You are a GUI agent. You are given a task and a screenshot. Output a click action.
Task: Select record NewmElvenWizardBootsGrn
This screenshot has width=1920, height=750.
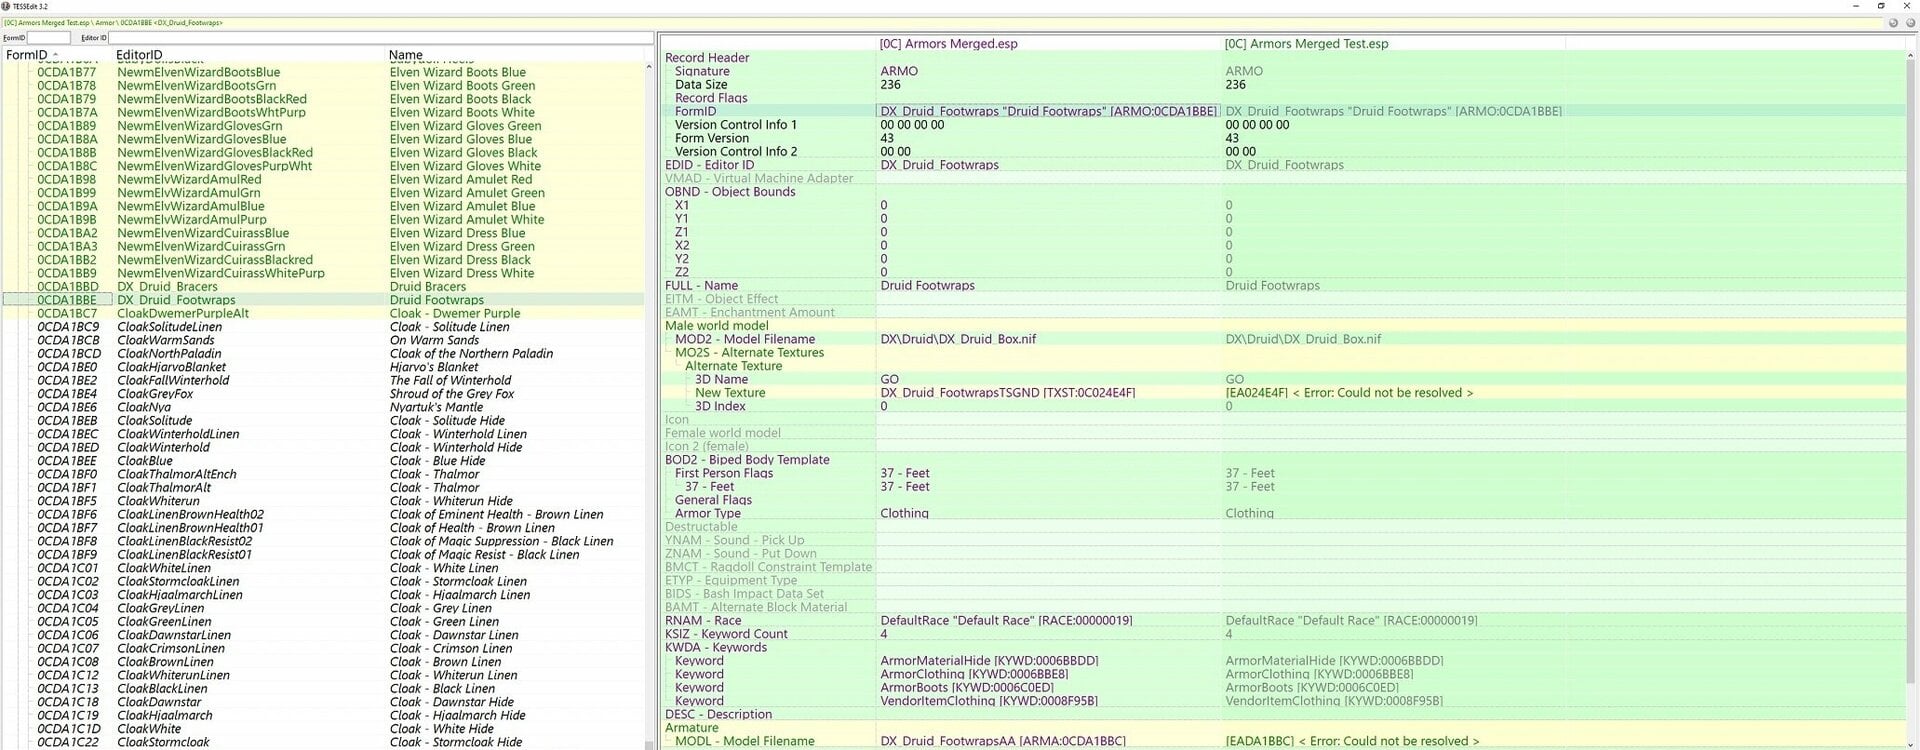pyautogui.click(x=197, y=86)
